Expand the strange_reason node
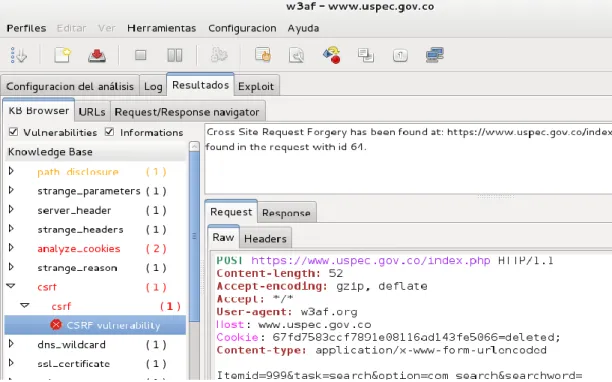612x382 pixels. pyautogui.click(x=11, y=267)
